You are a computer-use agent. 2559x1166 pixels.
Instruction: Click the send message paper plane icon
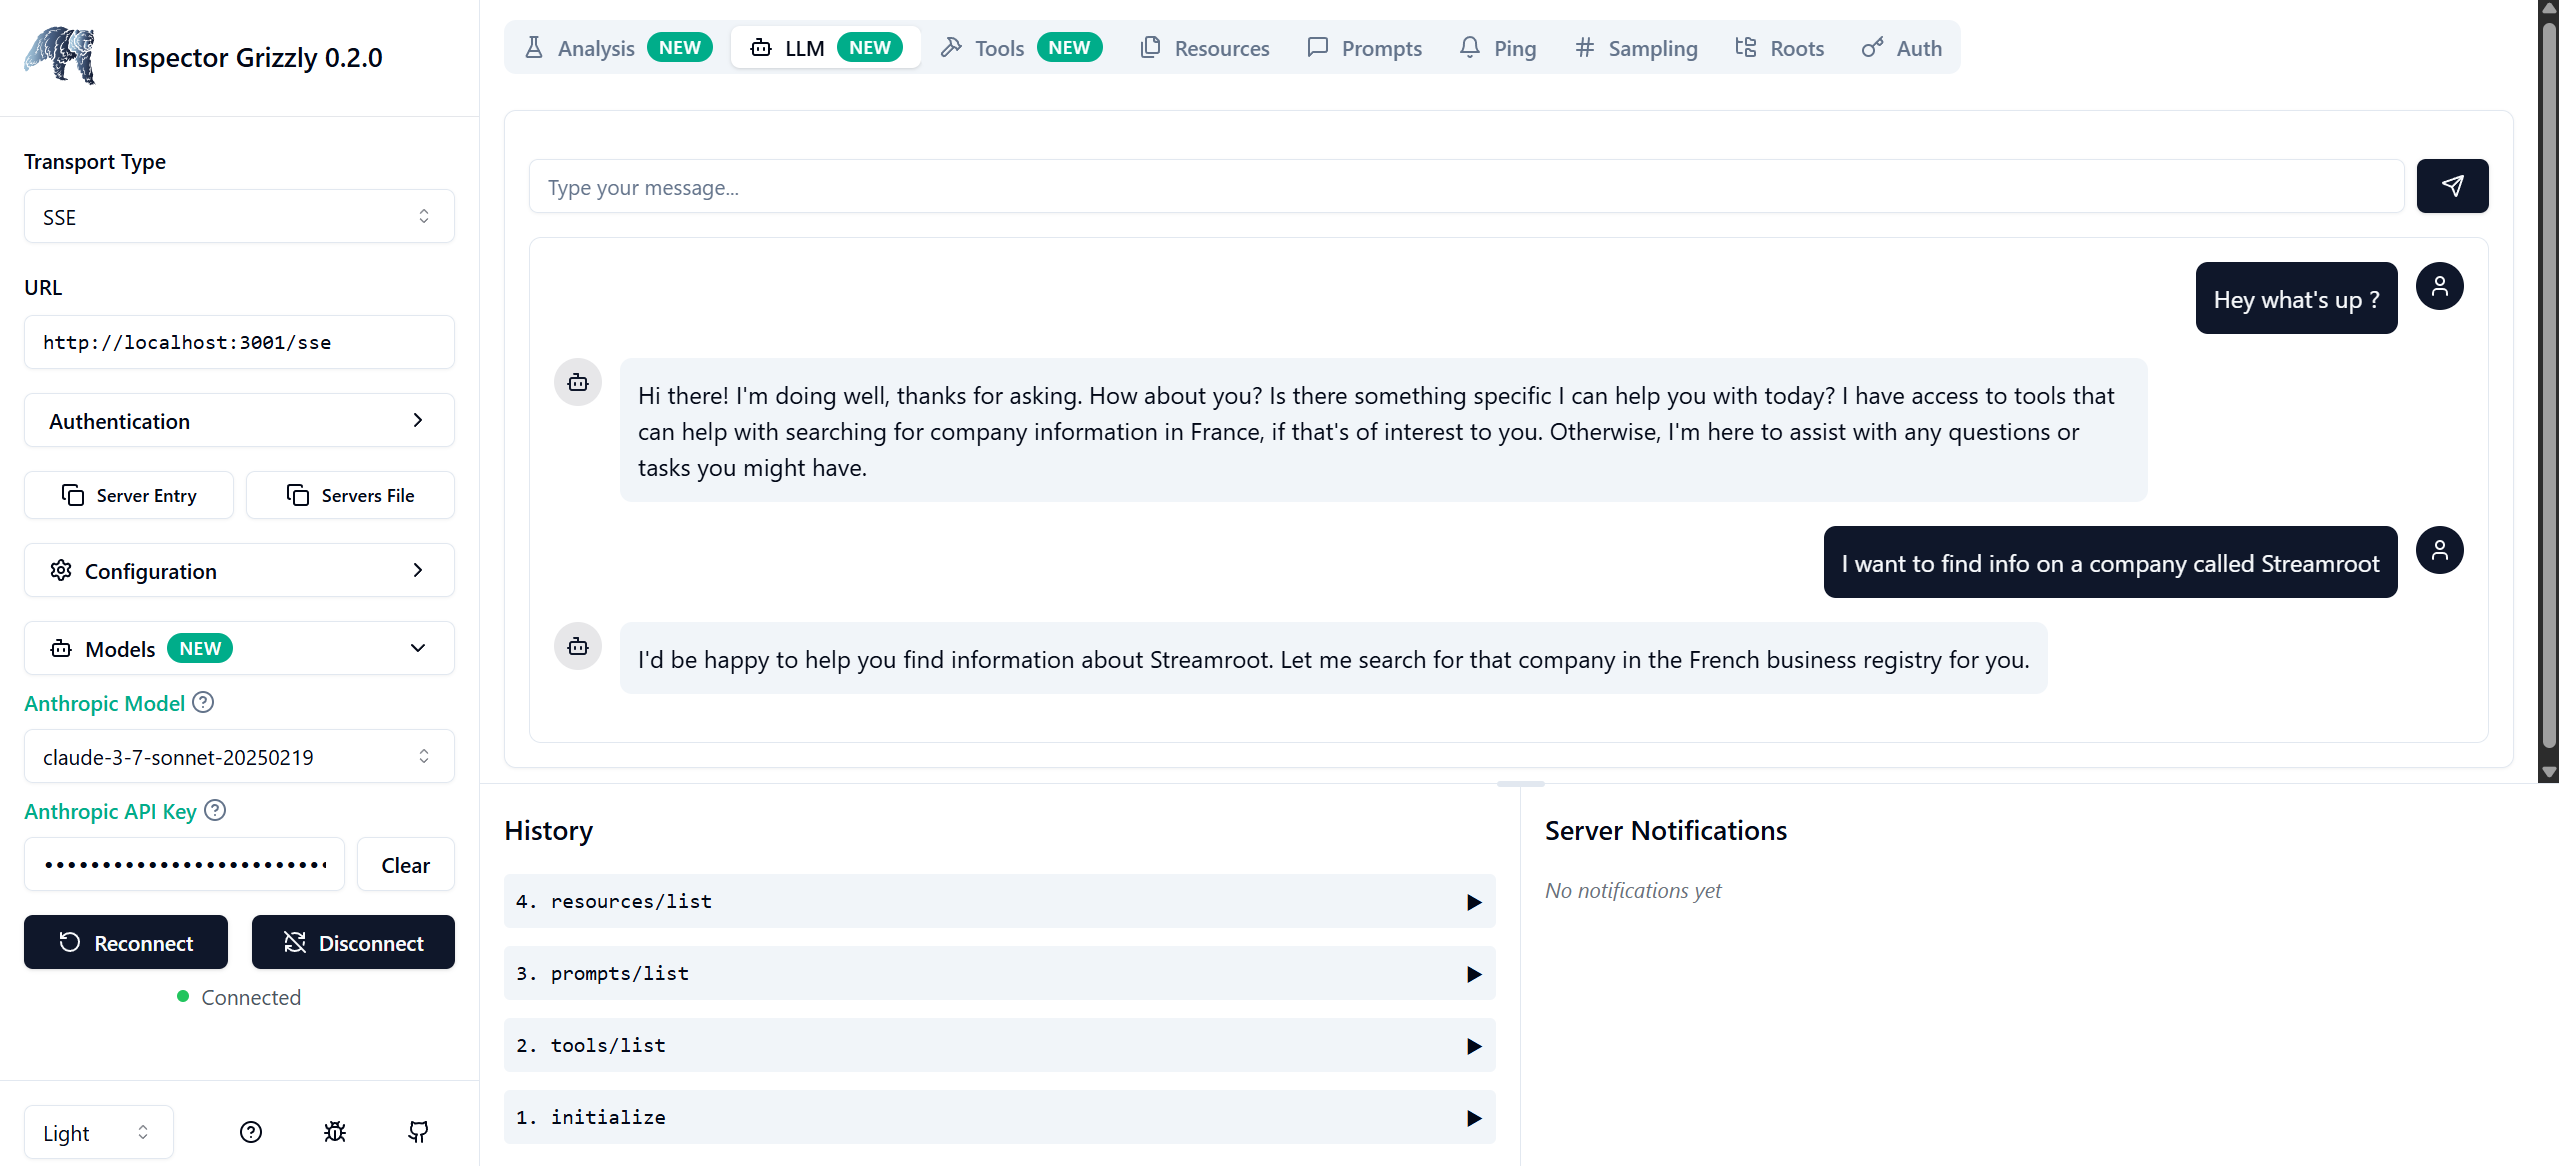(x=2451, y=186)
